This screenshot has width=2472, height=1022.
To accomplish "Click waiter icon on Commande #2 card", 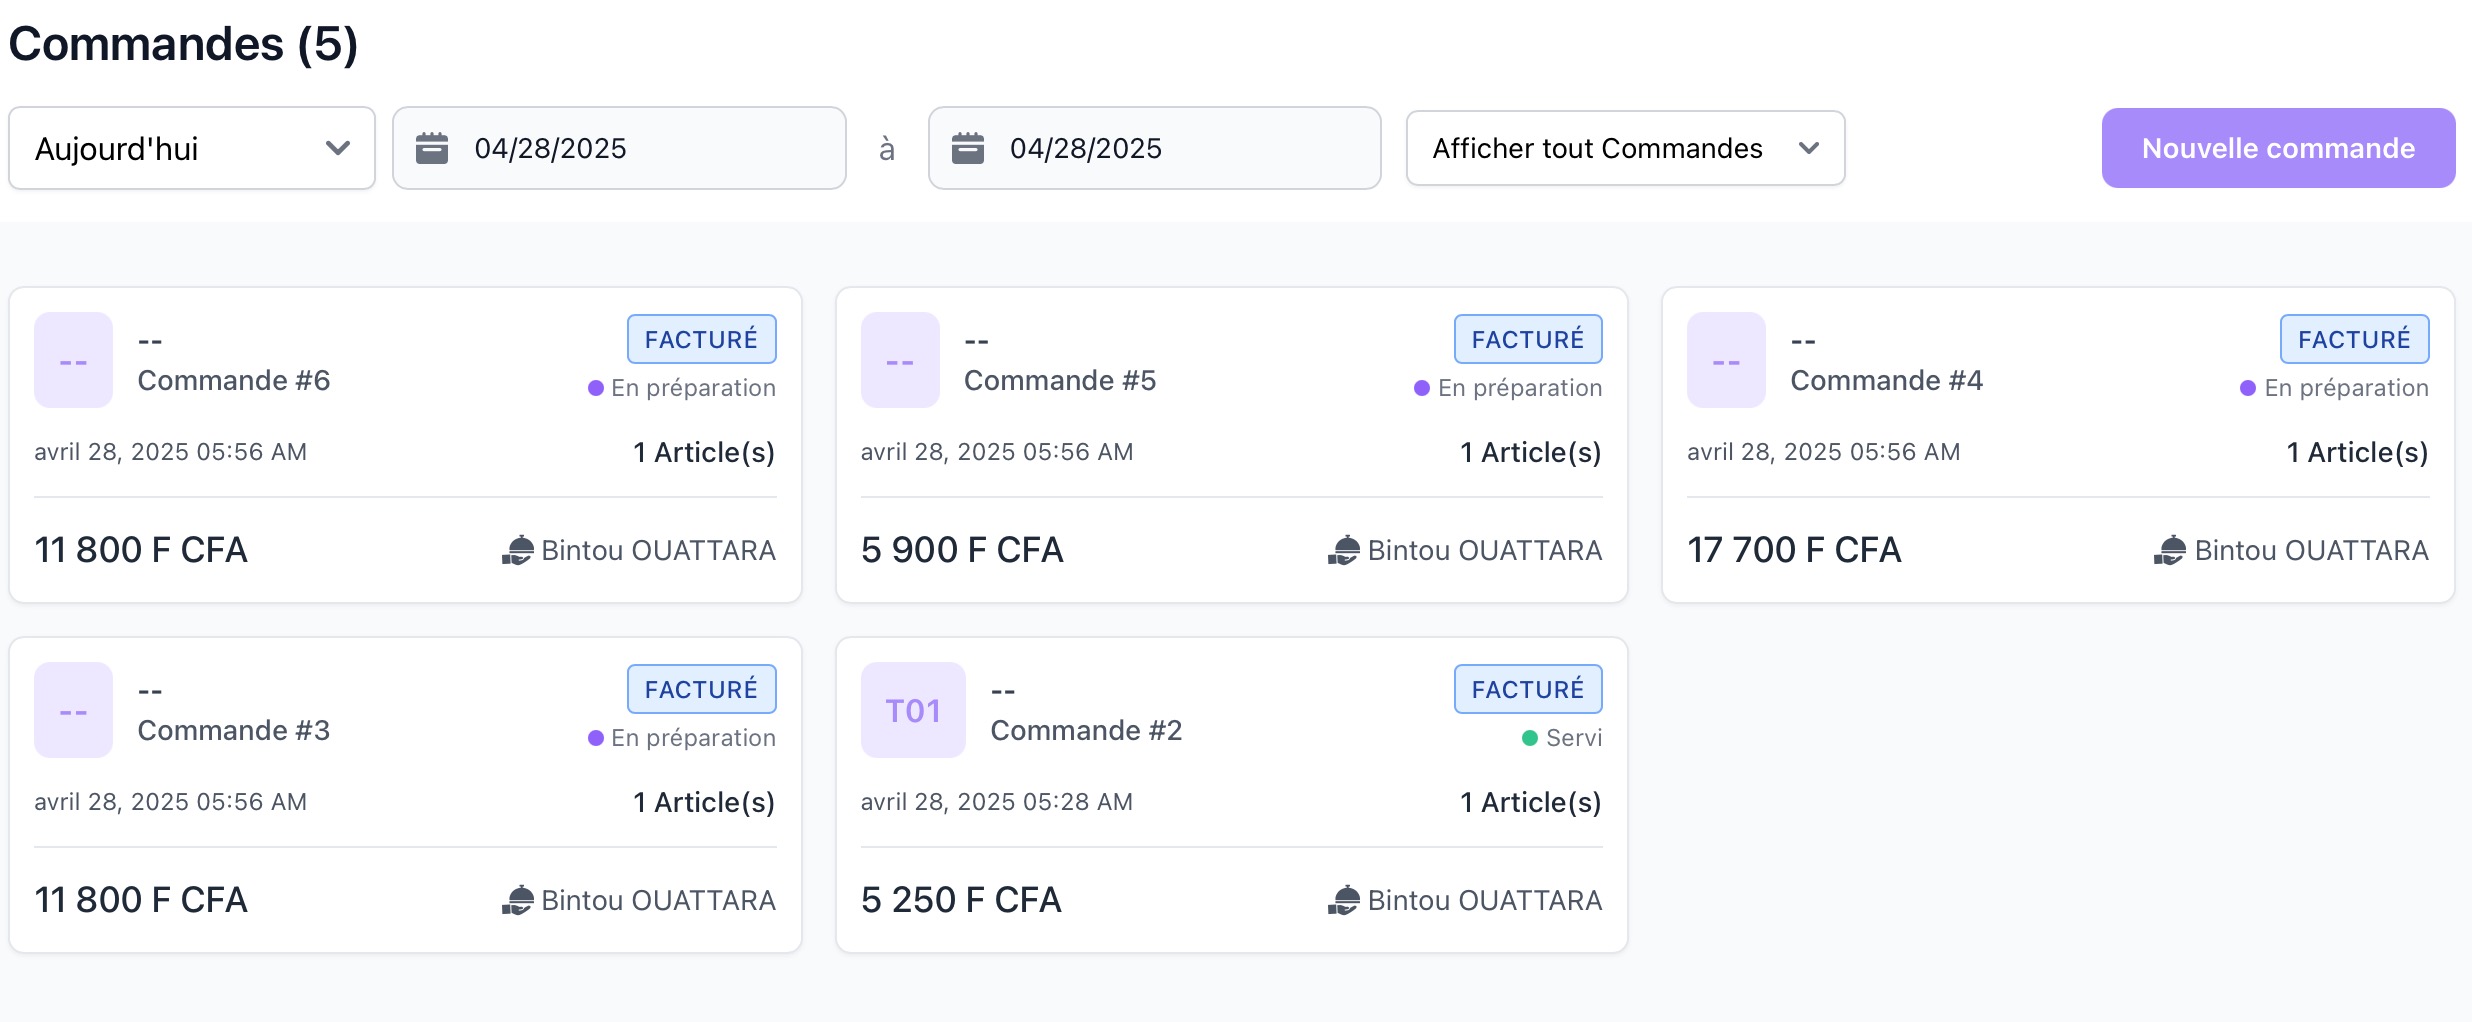I will pos(1344,900).
